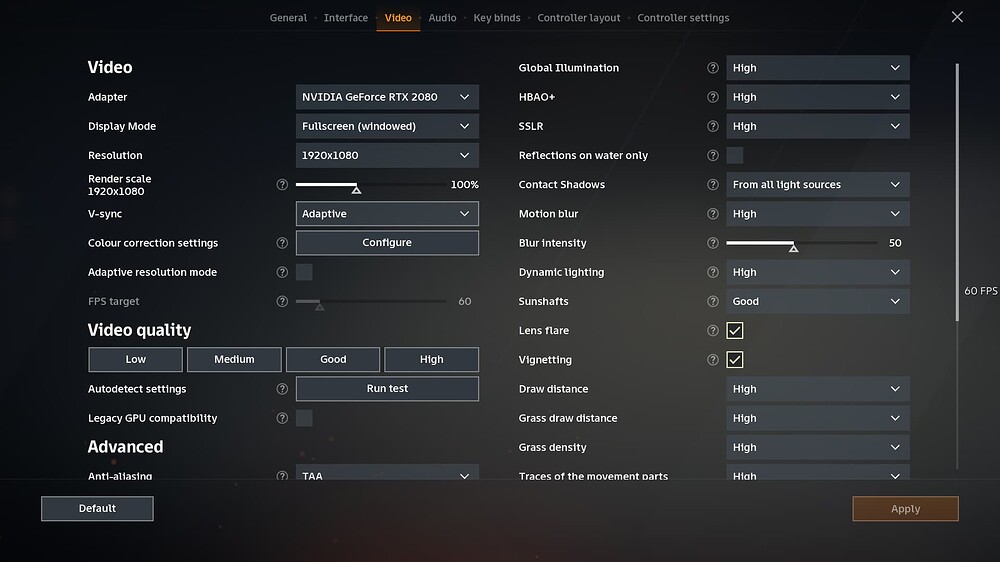
Task: Show help for HBAO+
Action: click(713, 97)
